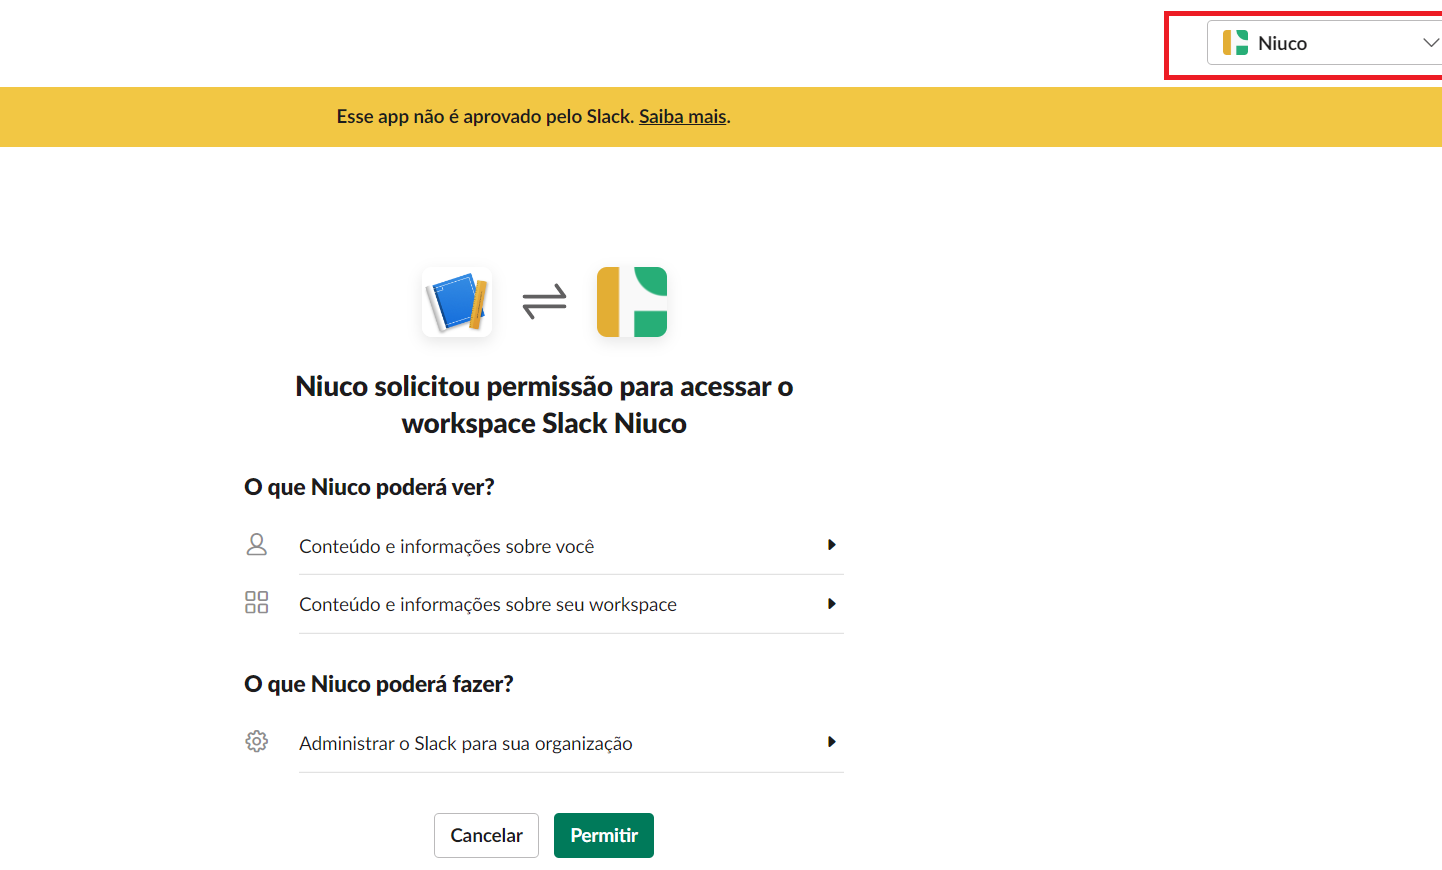The height and width of the screenshot is (870, 1442).
Task: Open the Saiba mais link
Action: point(682,116)
